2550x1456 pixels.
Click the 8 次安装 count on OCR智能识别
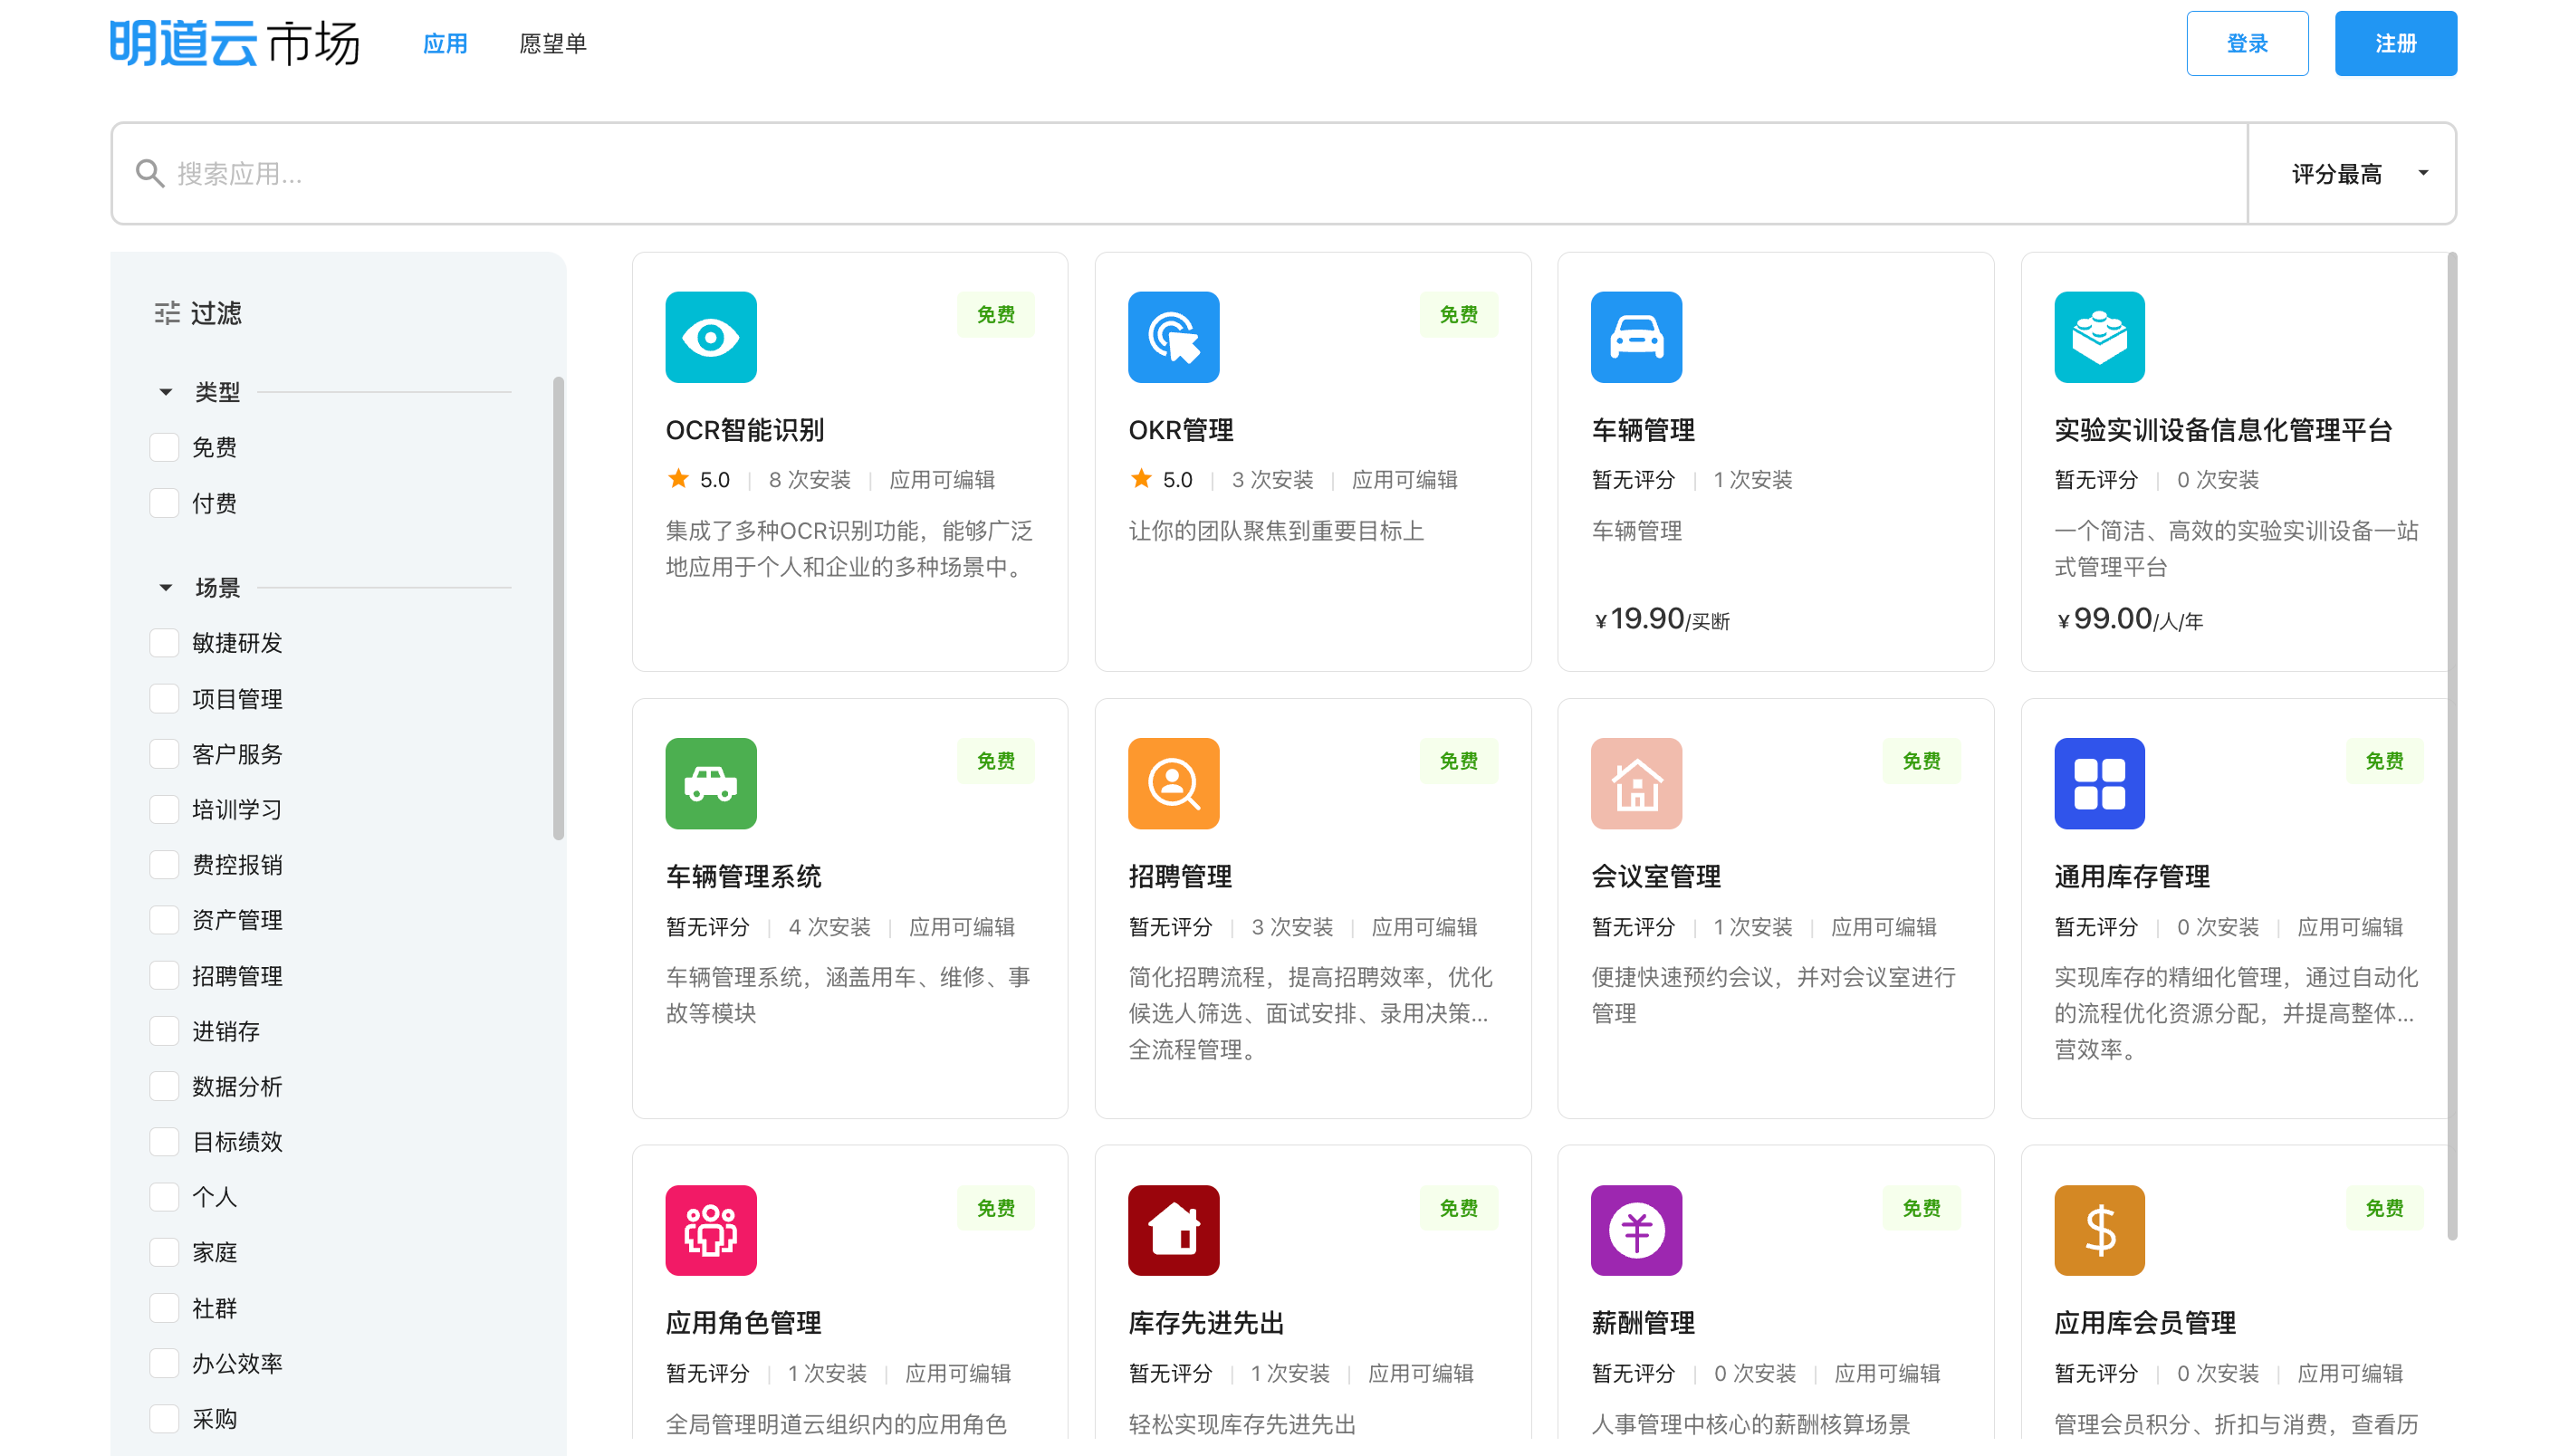tap(809, 479)
